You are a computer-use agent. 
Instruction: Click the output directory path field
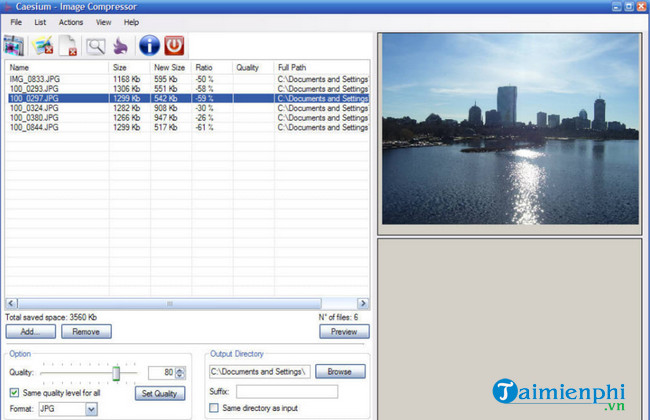click(x=260, y=371)
